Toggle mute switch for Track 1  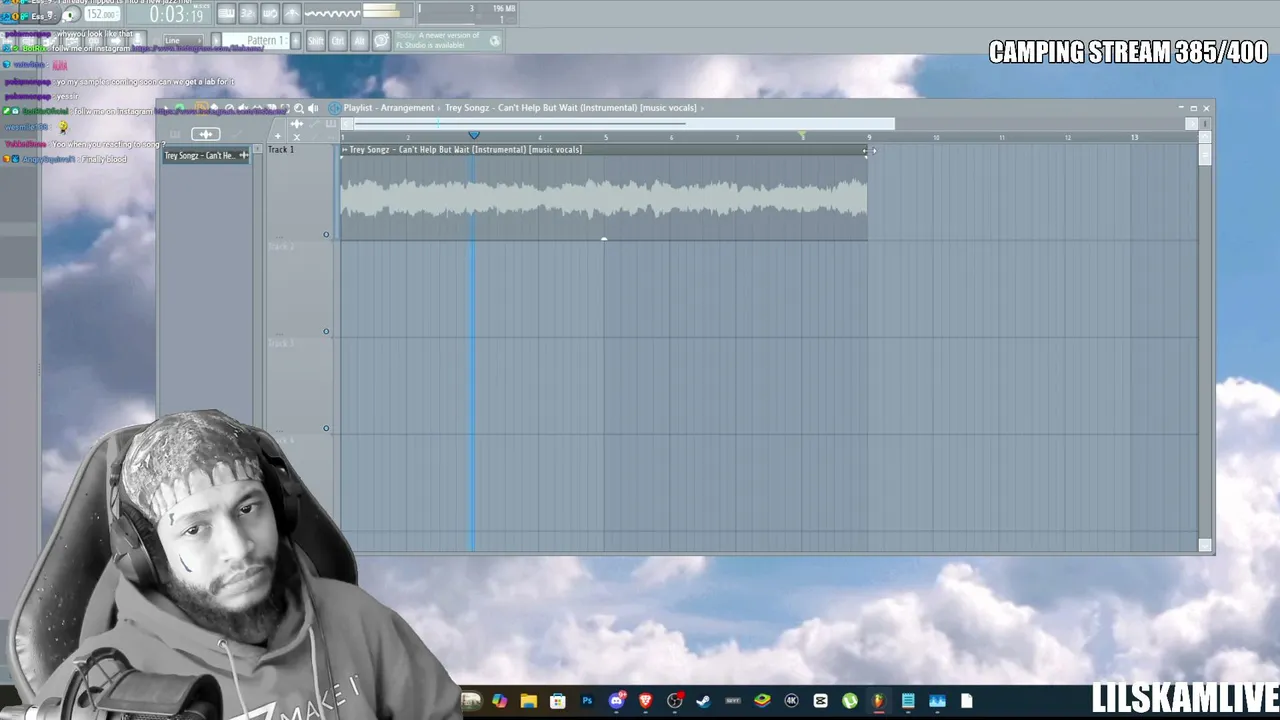326,235
